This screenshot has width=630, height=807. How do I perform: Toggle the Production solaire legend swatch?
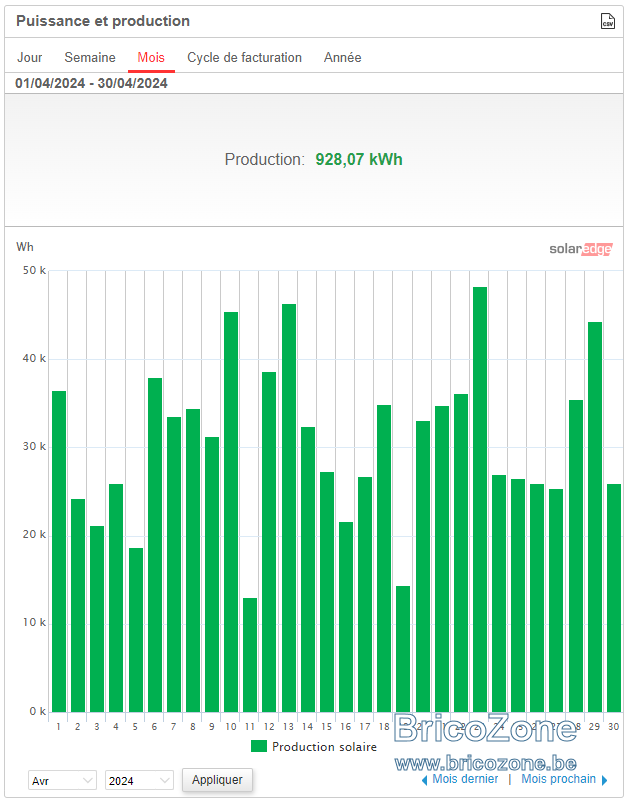pyautogui.click(x=259, y=746)
